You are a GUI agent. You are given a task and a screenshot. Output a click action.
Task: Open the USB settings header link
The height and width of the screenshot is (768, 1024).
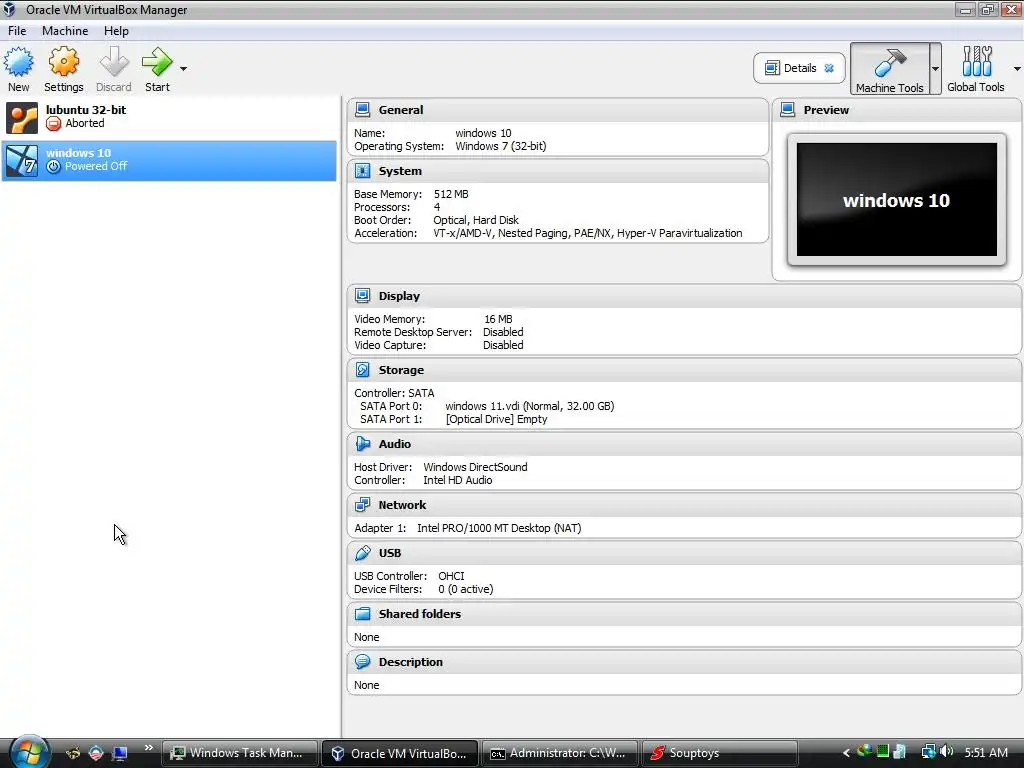390,553
